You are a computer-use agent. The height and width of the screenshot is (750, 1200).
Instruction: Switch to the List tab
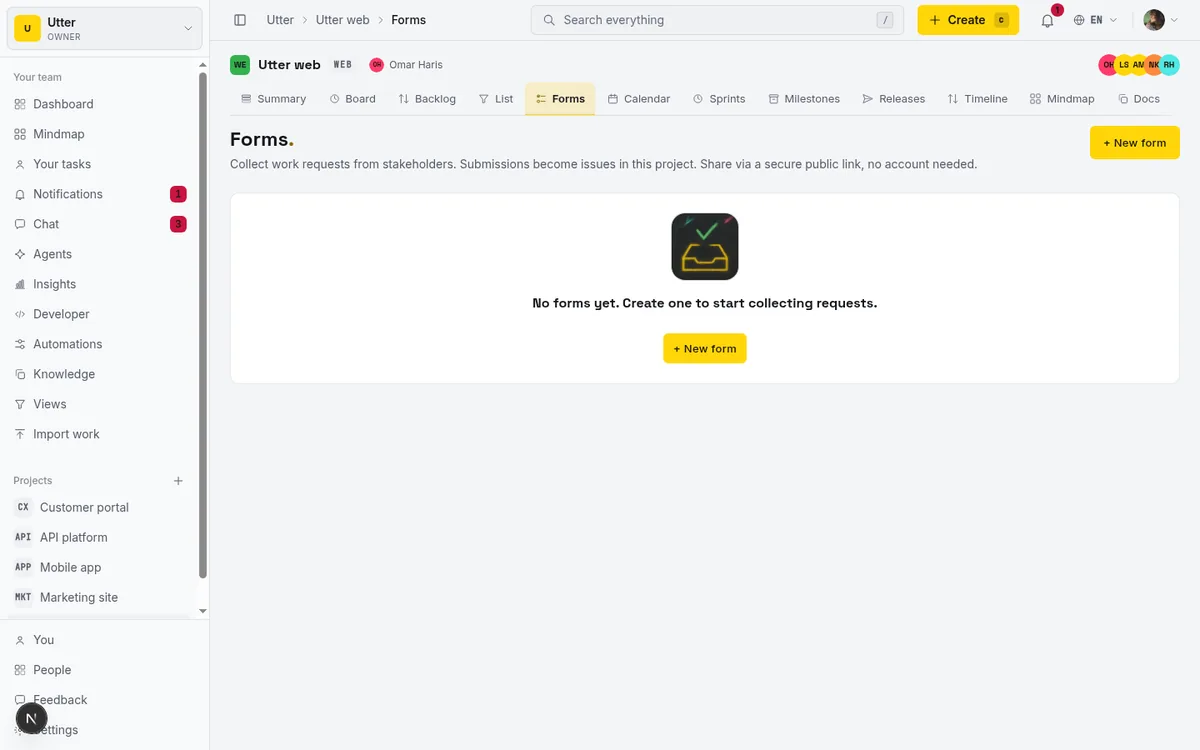pyautogui.click(x=496, y=99)
